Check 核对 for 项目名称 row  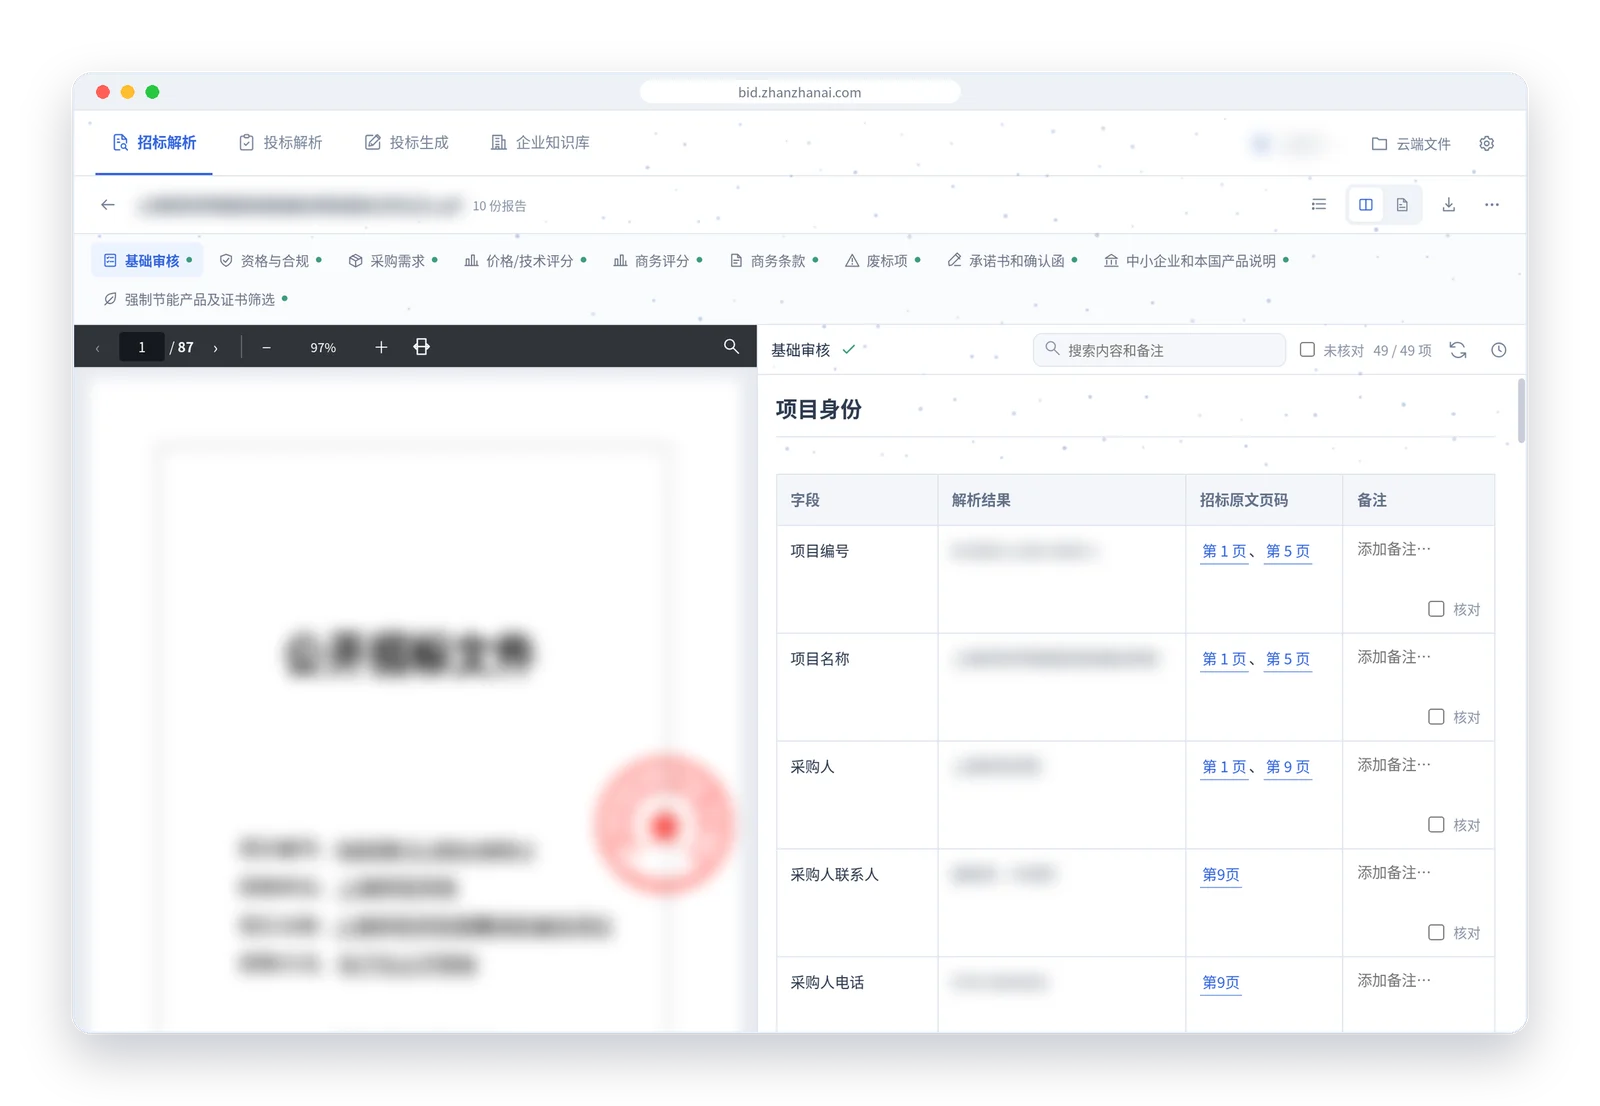coord(1436,717)
